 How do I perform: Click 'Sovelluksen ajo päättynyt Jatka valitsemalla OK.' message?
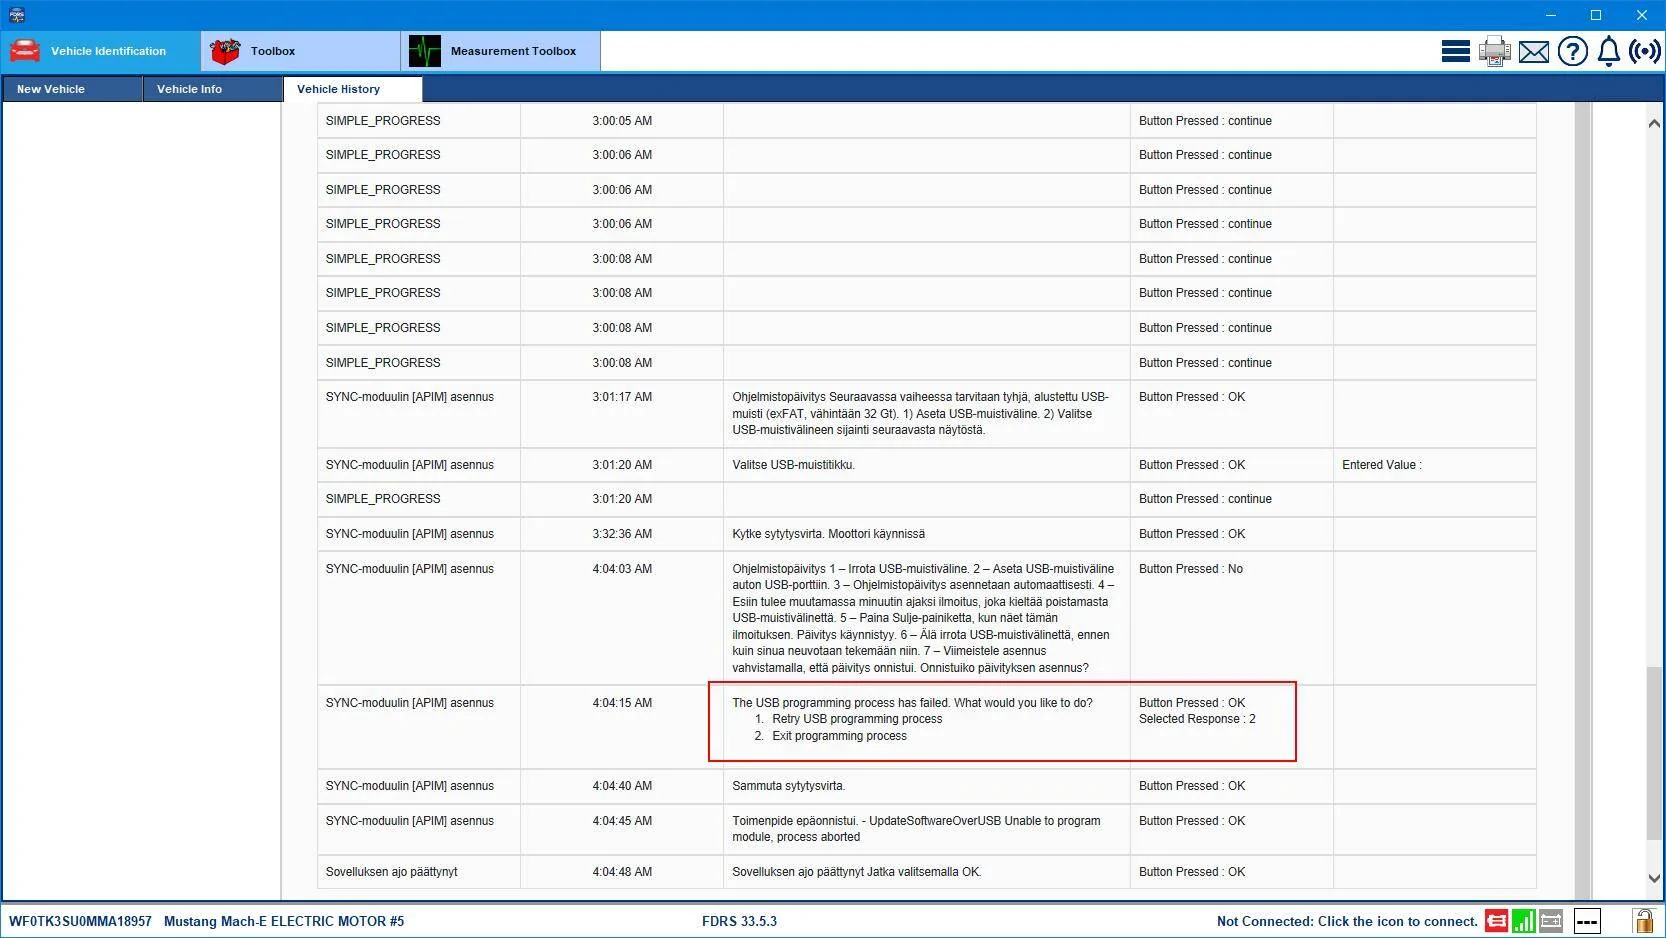pos(856,872)
